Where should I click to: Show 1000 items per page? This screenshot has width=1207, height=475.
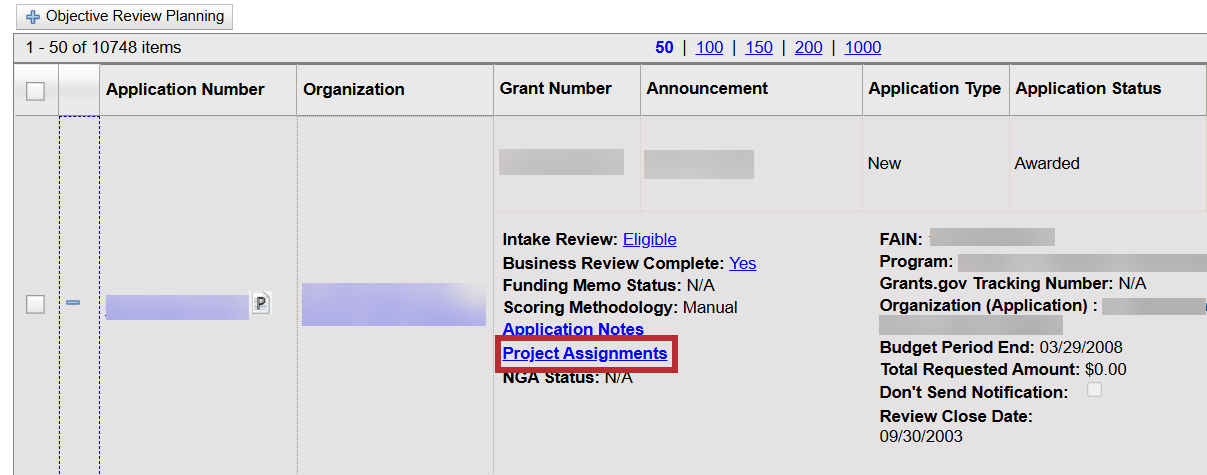[863, 47]
